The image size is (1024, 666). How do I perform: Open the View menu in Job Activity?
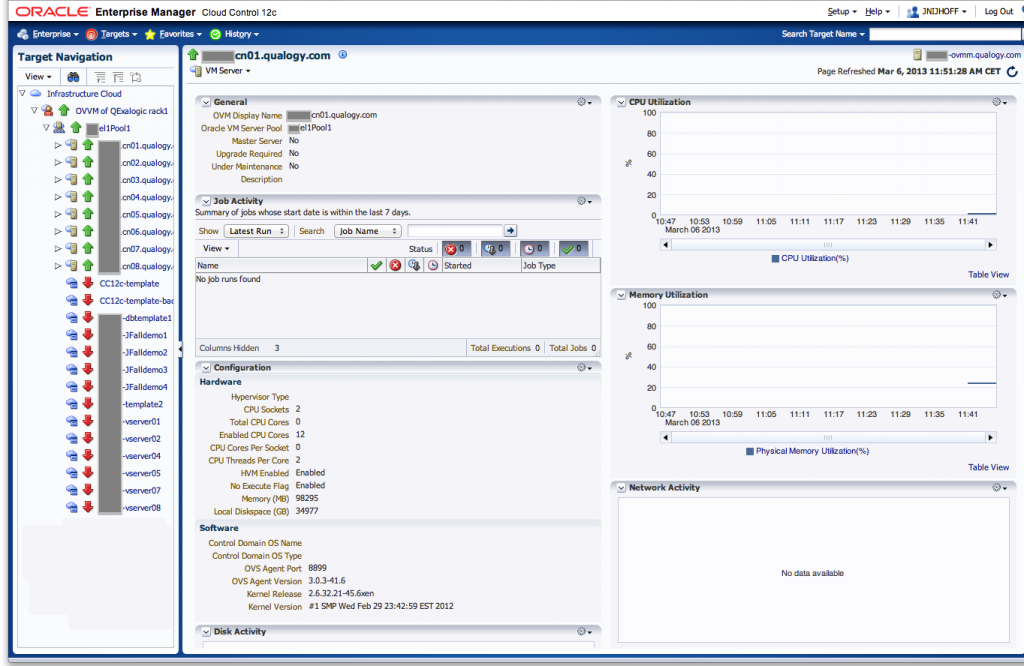[216, 248]
